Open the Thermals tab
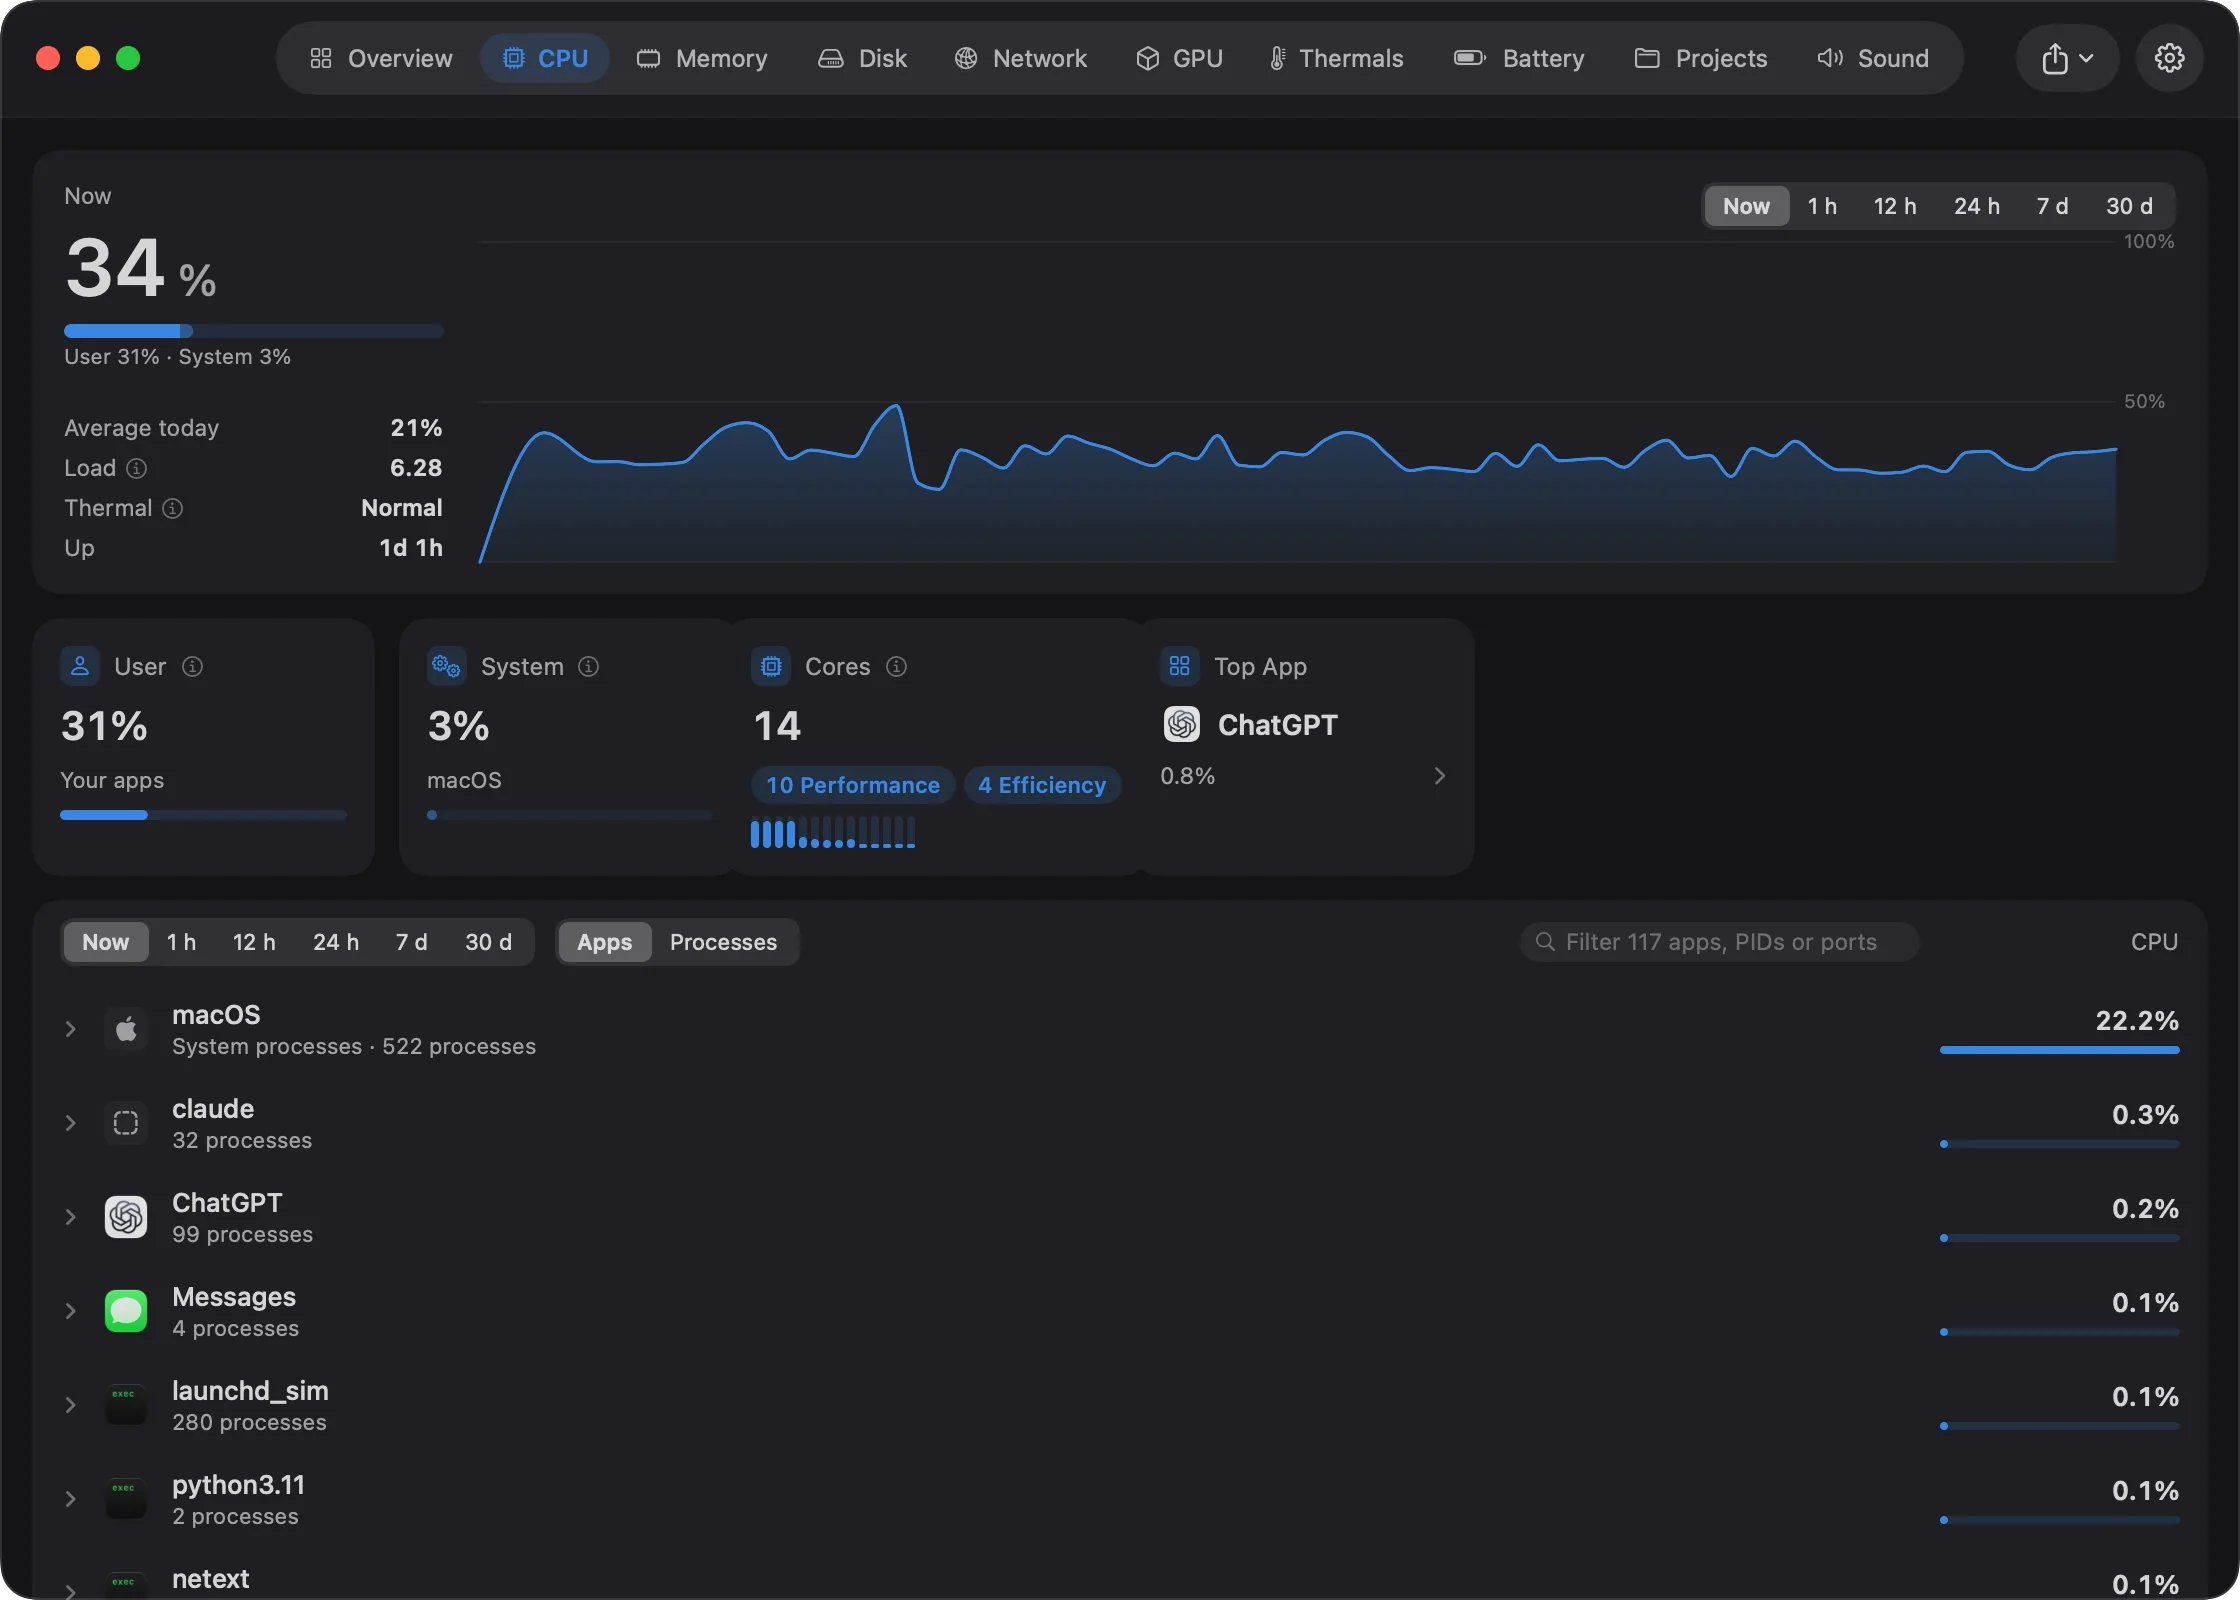 click(x=1336, y=58)
